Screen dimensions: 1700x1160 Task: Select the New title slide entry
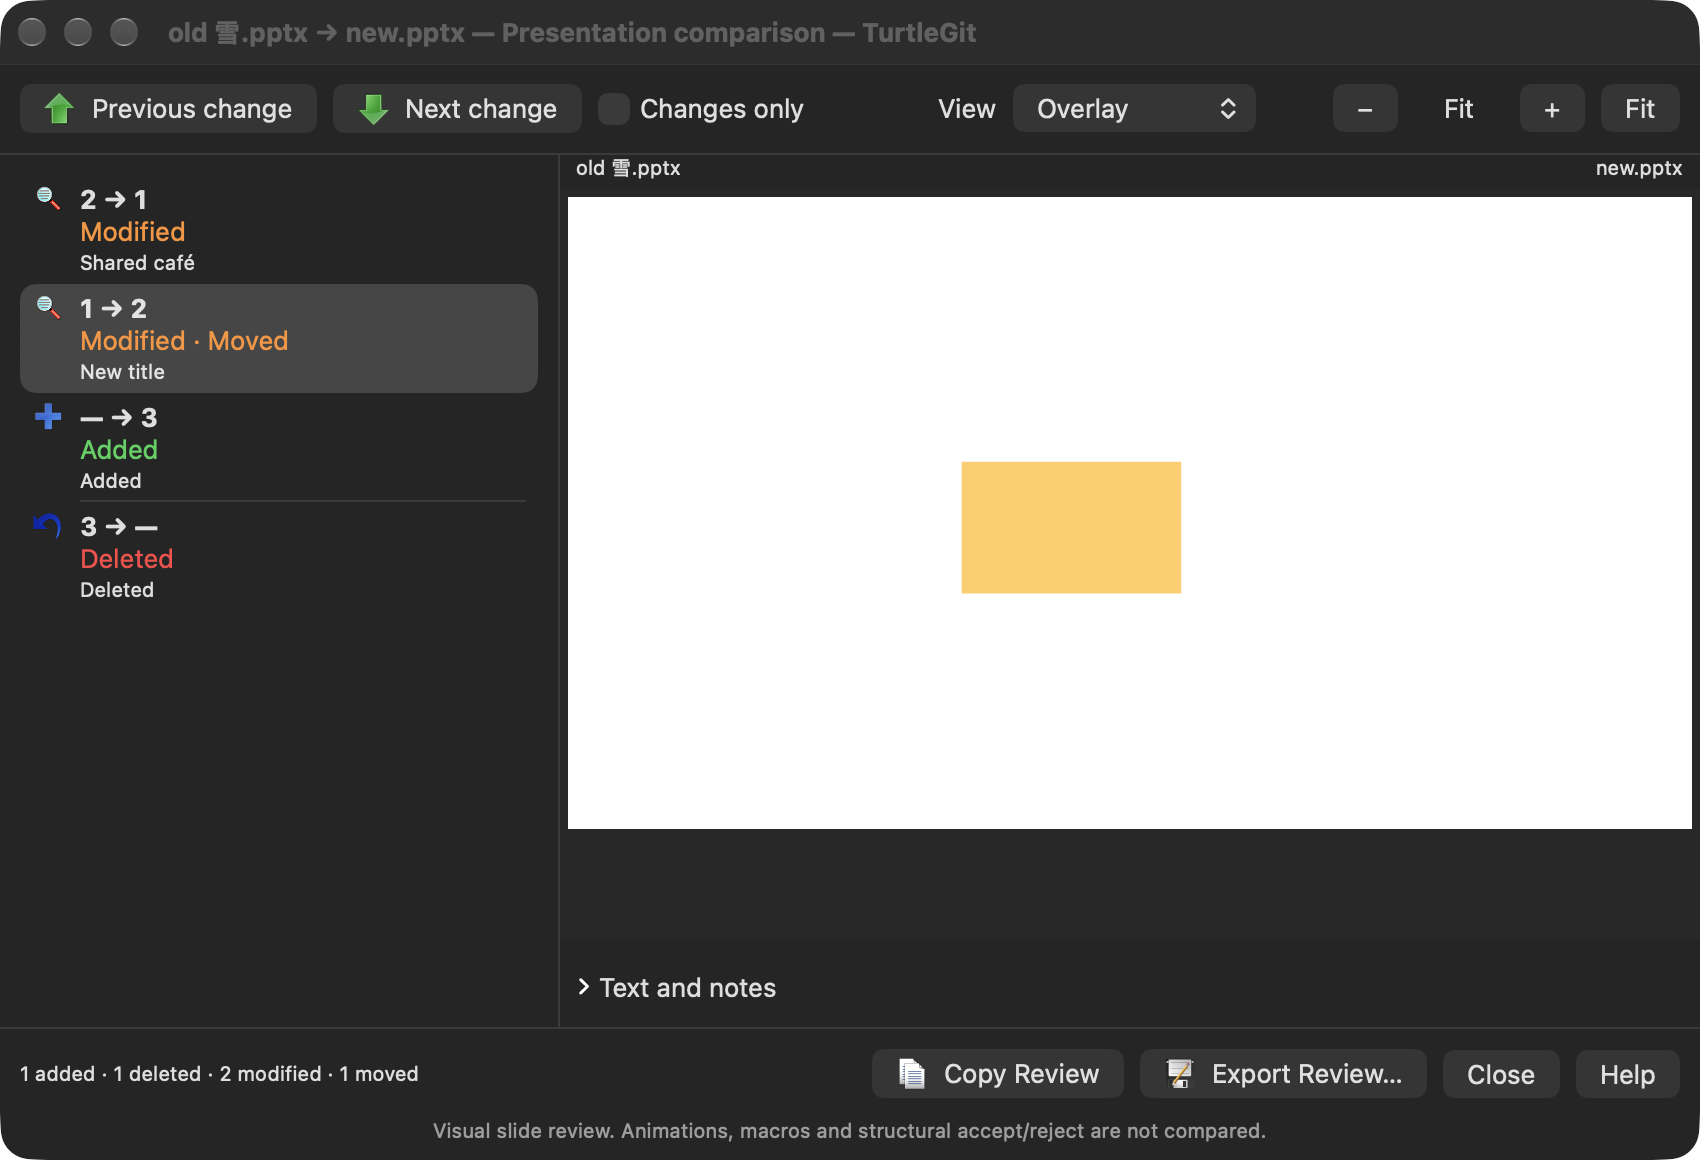(x=279, y=339)
